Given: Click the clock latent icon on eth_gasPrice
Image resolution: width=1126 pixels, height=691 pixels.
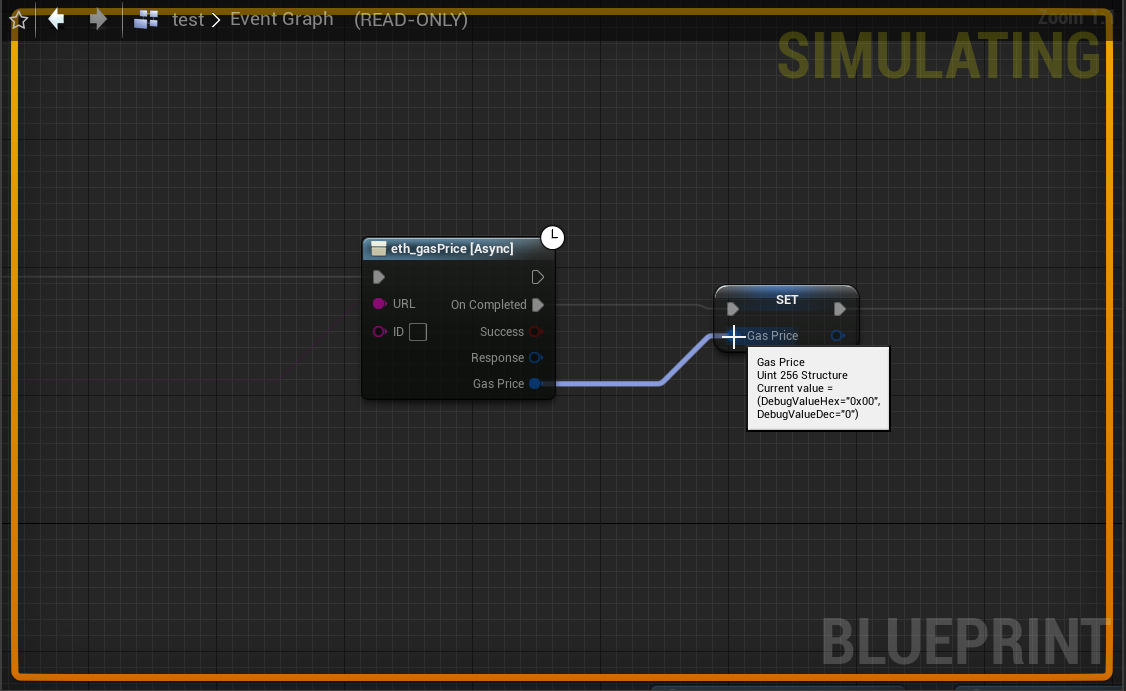Looking at the screenshot, I should point(552,238).
